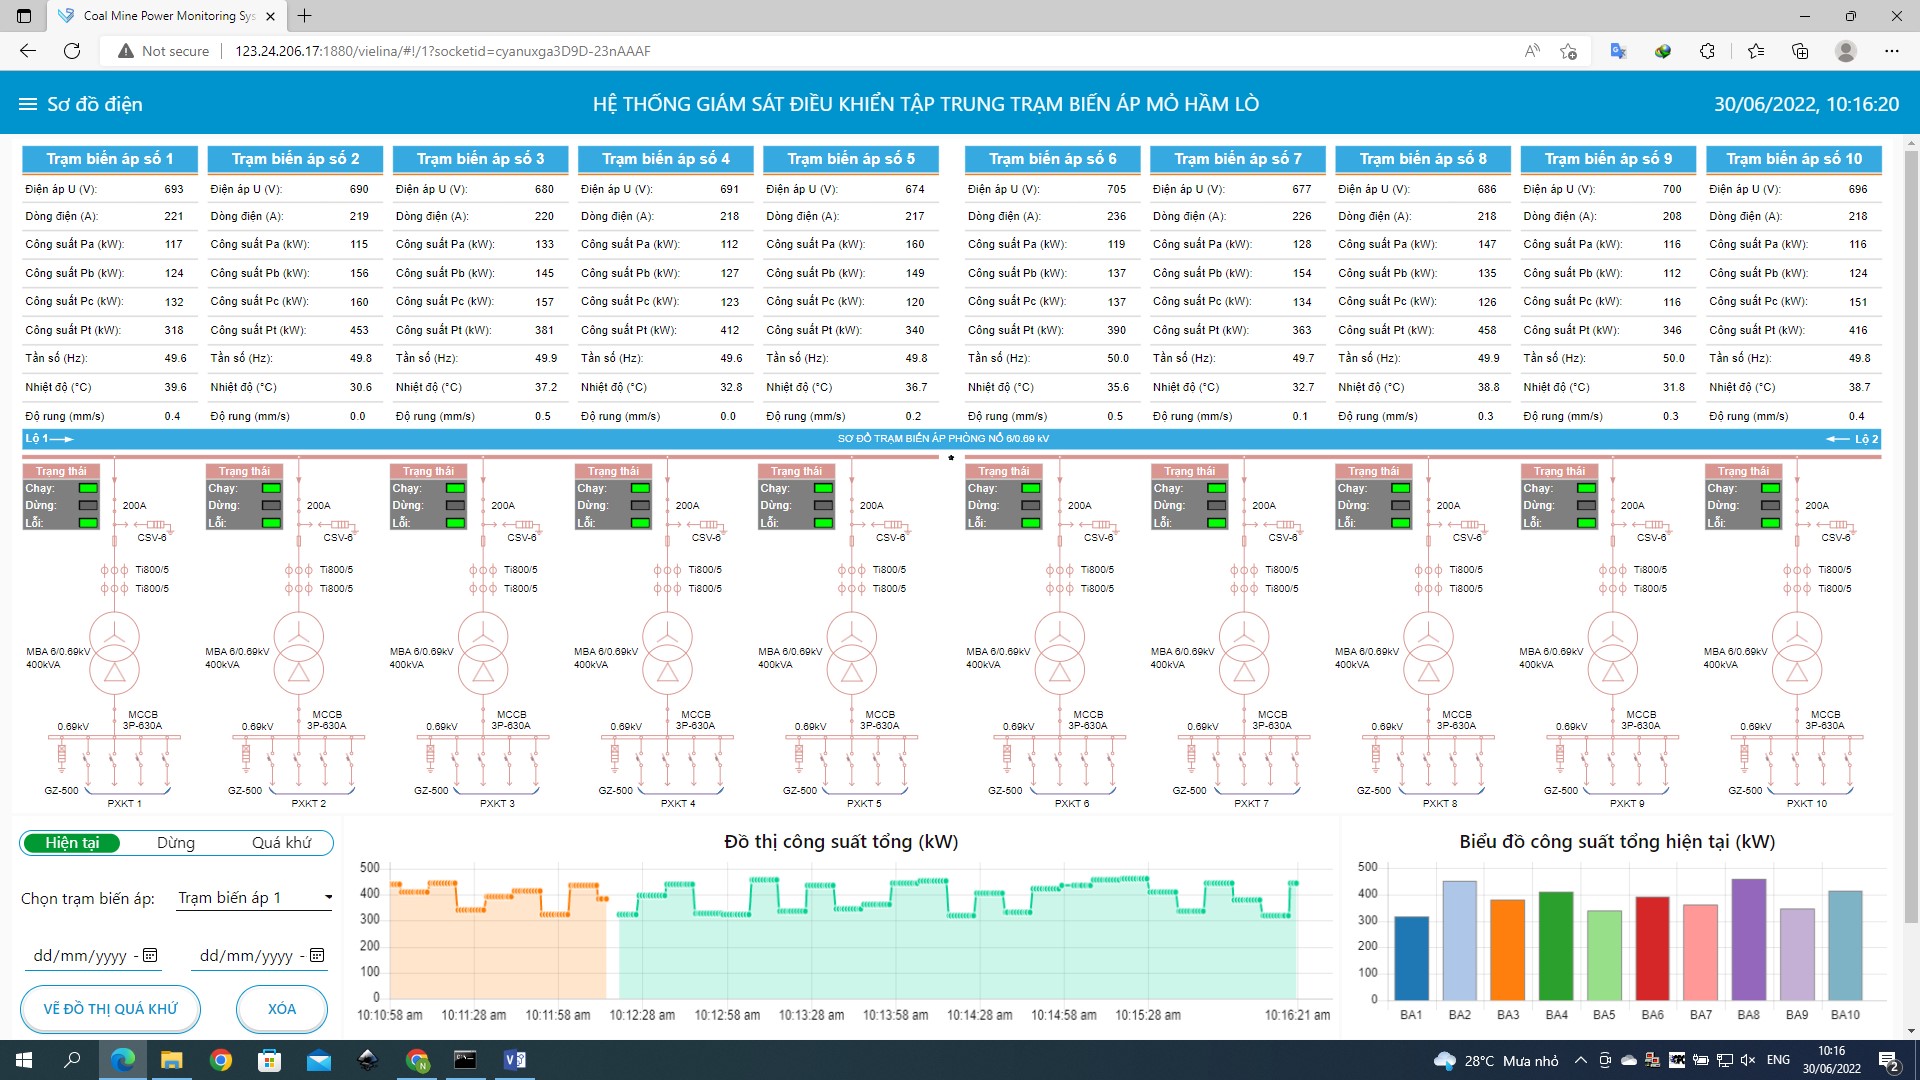
Task: Open browser extensions puzzle icon
Action: click(1707, 51)
